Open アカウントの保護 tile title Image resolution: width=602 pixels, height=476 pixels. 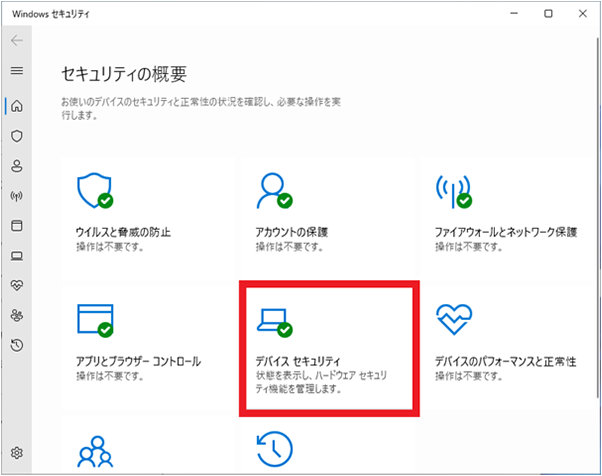pyautogui.click(x=292, y=232)
